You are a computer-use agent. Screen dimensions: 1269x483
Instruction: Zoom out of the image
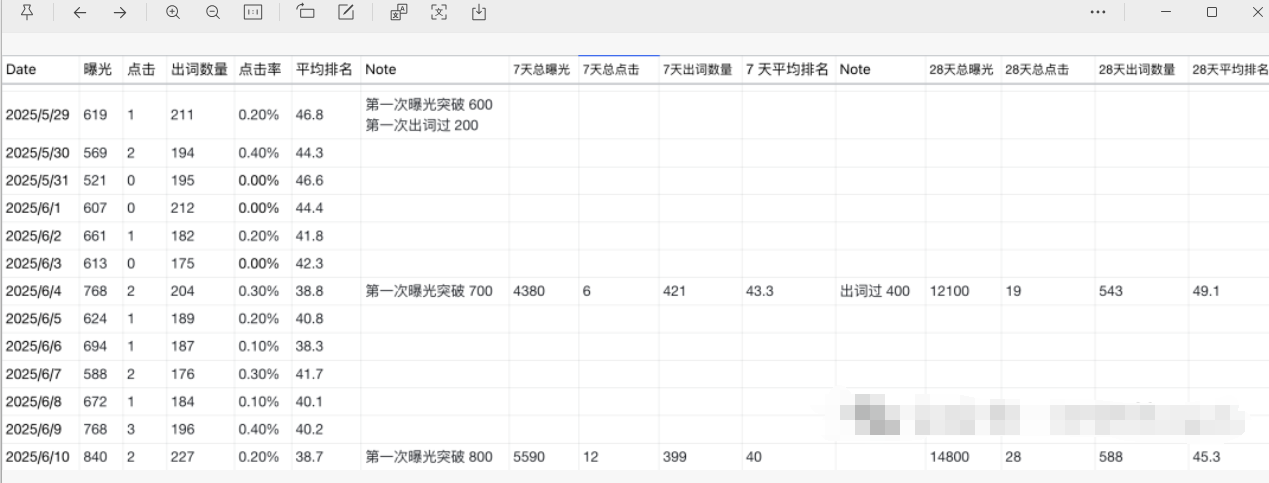pyautogui.click(x=213, y=12)
